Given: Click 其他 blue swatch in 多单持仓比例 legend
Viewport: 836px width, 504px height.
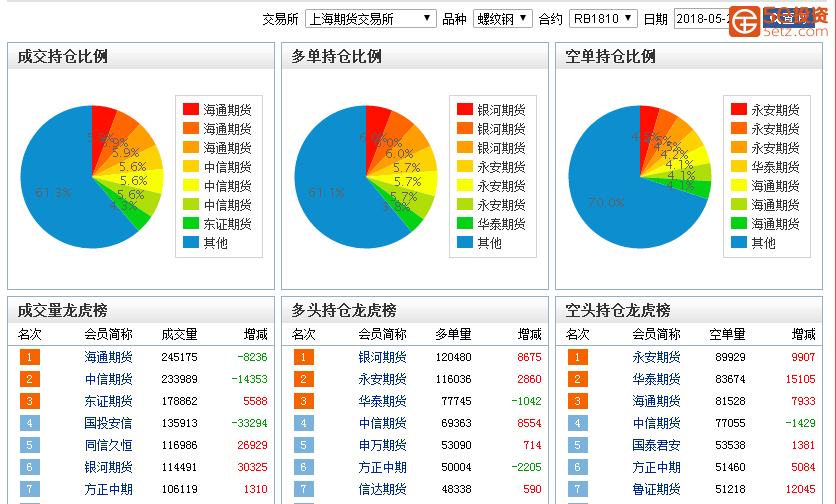Looking at the screenshot, I should click(465, 243).
